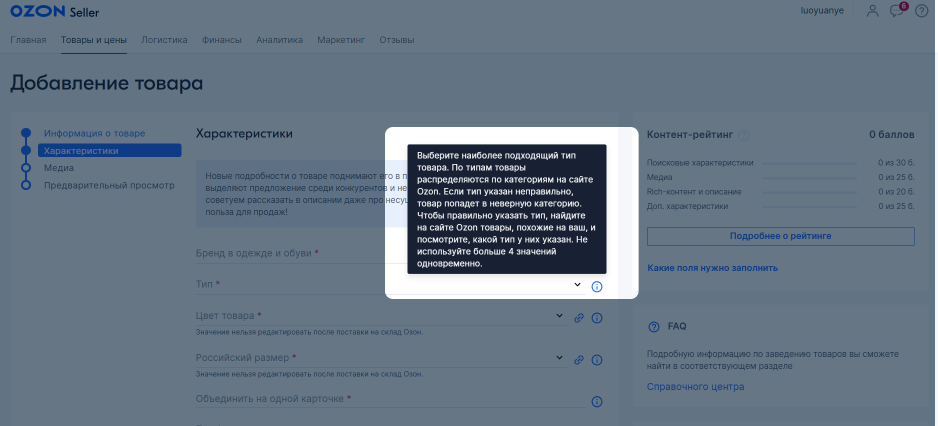The image size is (938, 426).
Task: Click the link icon for Цвет товара
Action: [578, 318]
